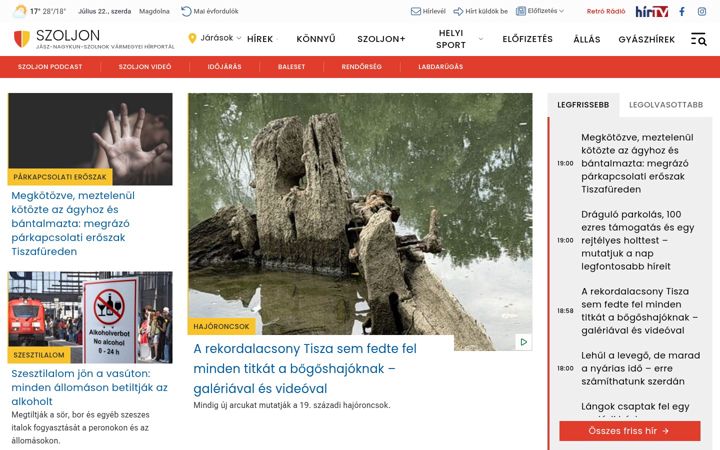Click the ad play icon on main image
The height and width of the screenshot is (450, 720).
click(x=523, y=342)
